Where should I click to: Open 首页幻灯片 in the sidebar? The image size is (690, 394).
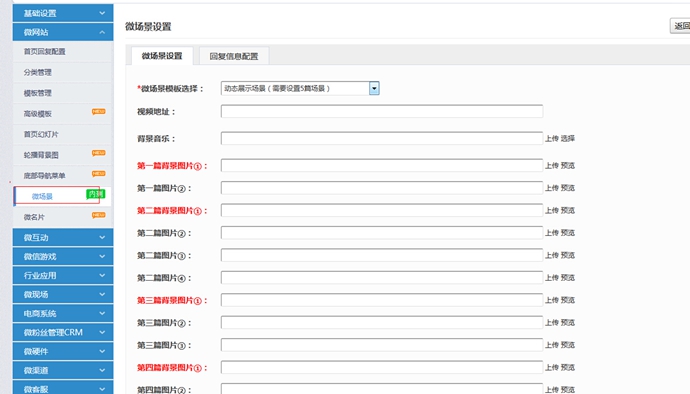coord(63,134)
